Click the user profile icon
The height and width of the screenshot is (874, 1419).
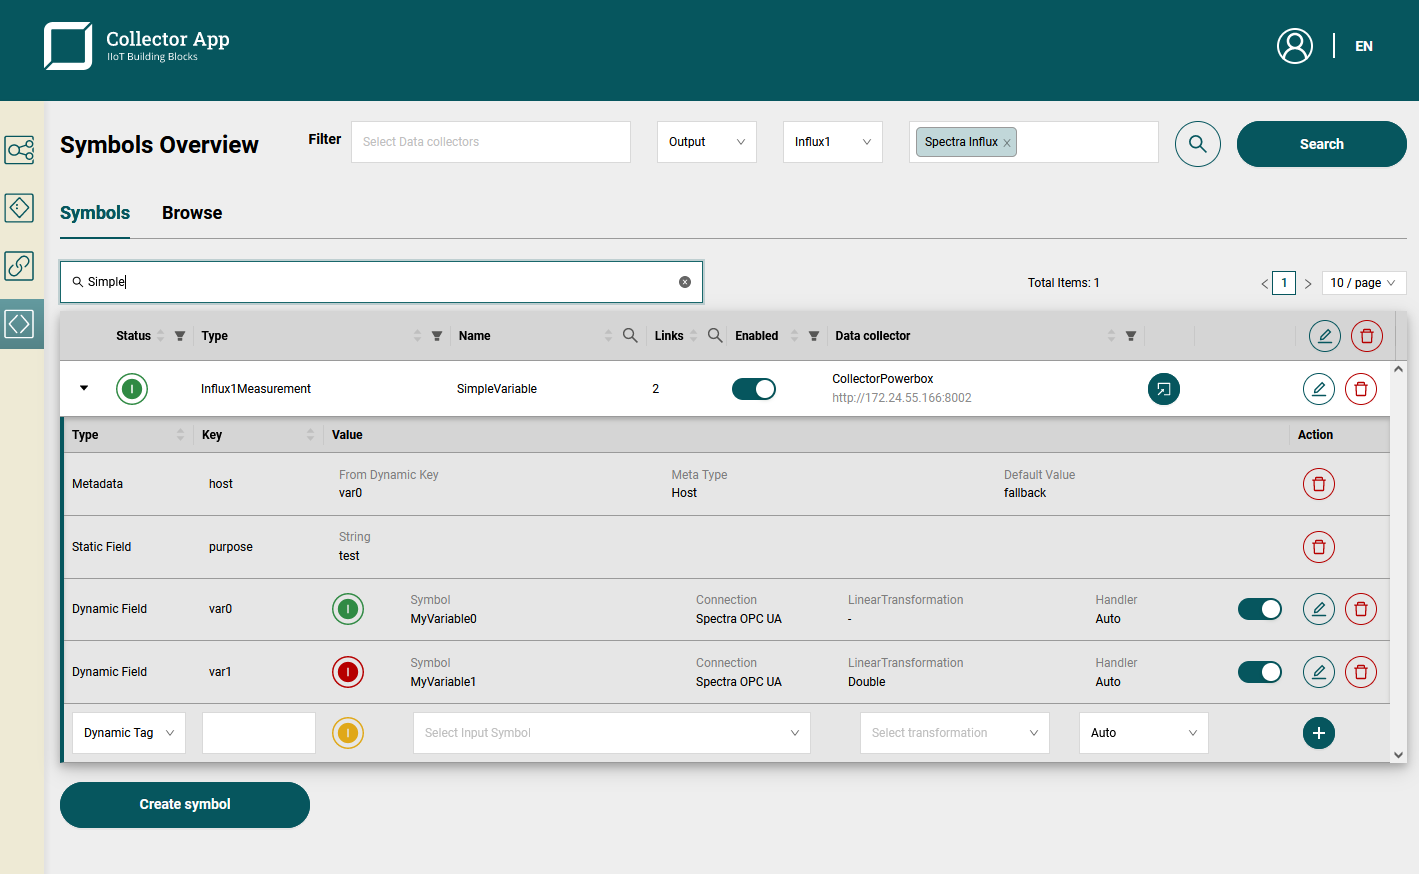pos(1294,46)
